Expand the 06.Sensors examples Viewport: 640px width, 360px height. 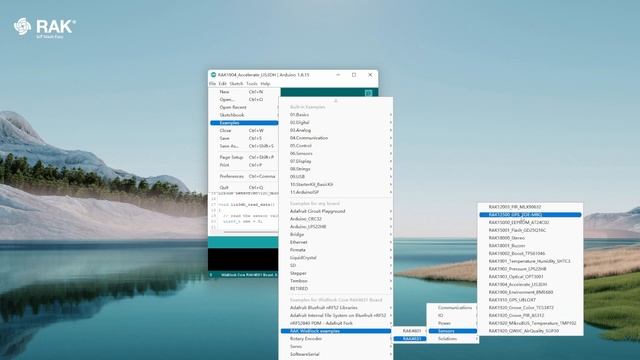click(336, 153)
